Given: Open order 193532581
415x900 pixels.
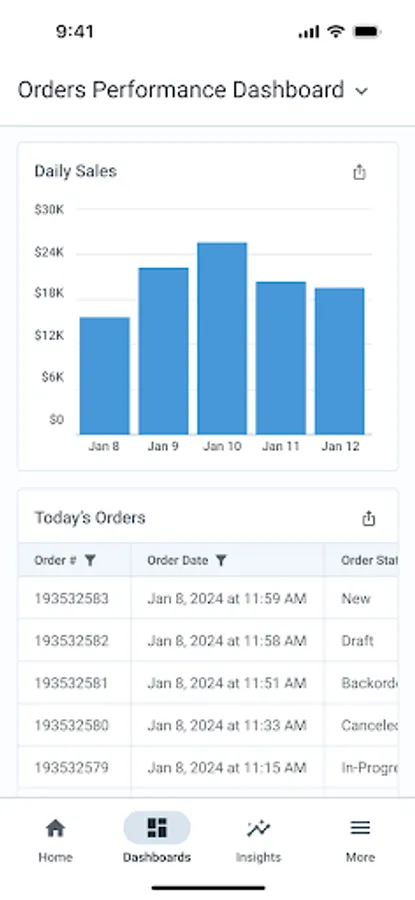Looking at the screenshot, I should 71,683.
